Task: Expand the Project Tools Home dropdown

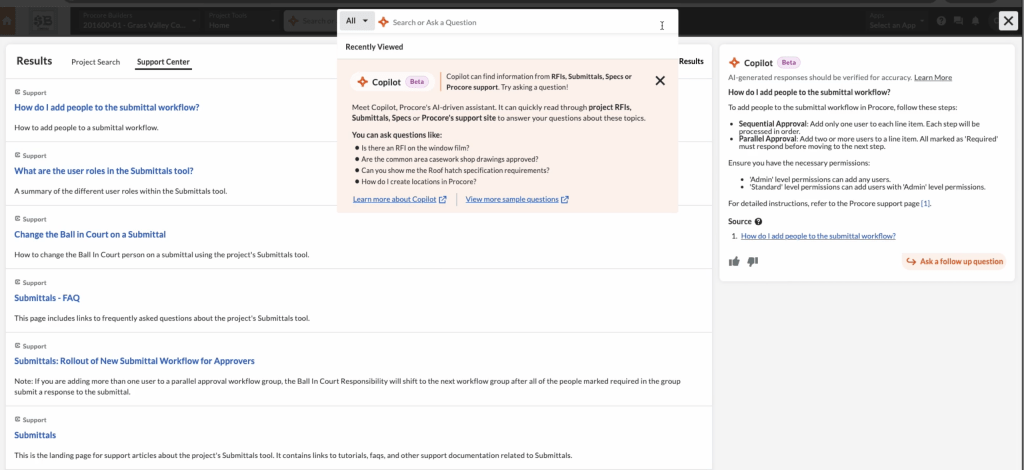Action: 240,21
